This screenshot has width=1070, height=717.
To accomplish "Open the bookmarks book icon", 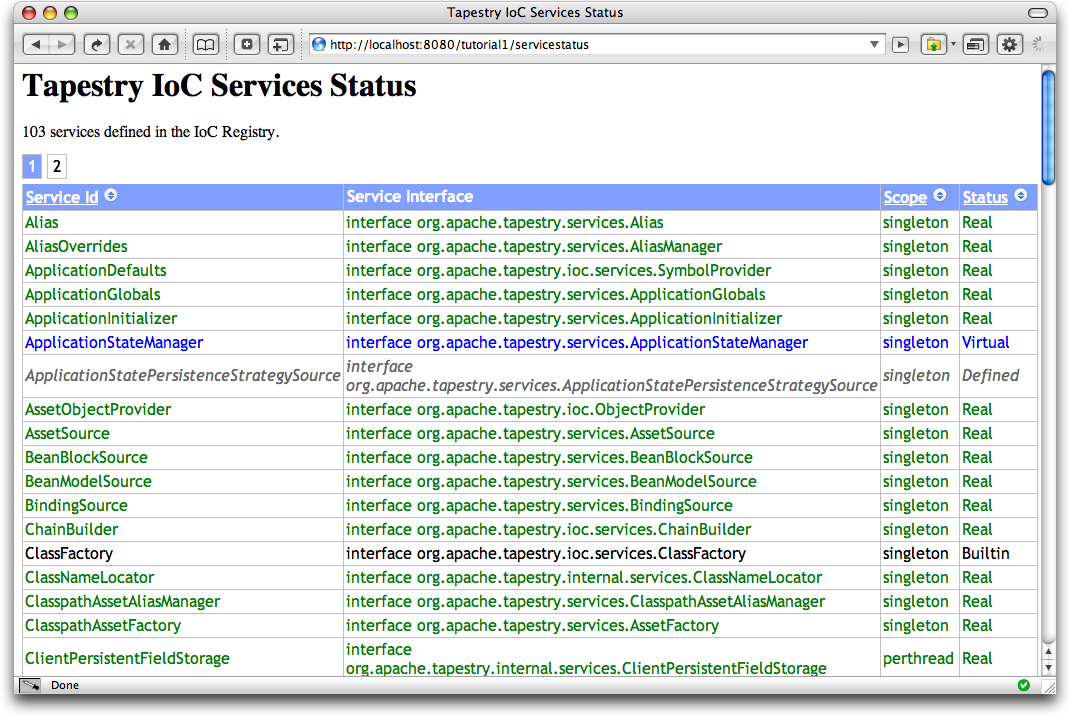I will [205, 45].
